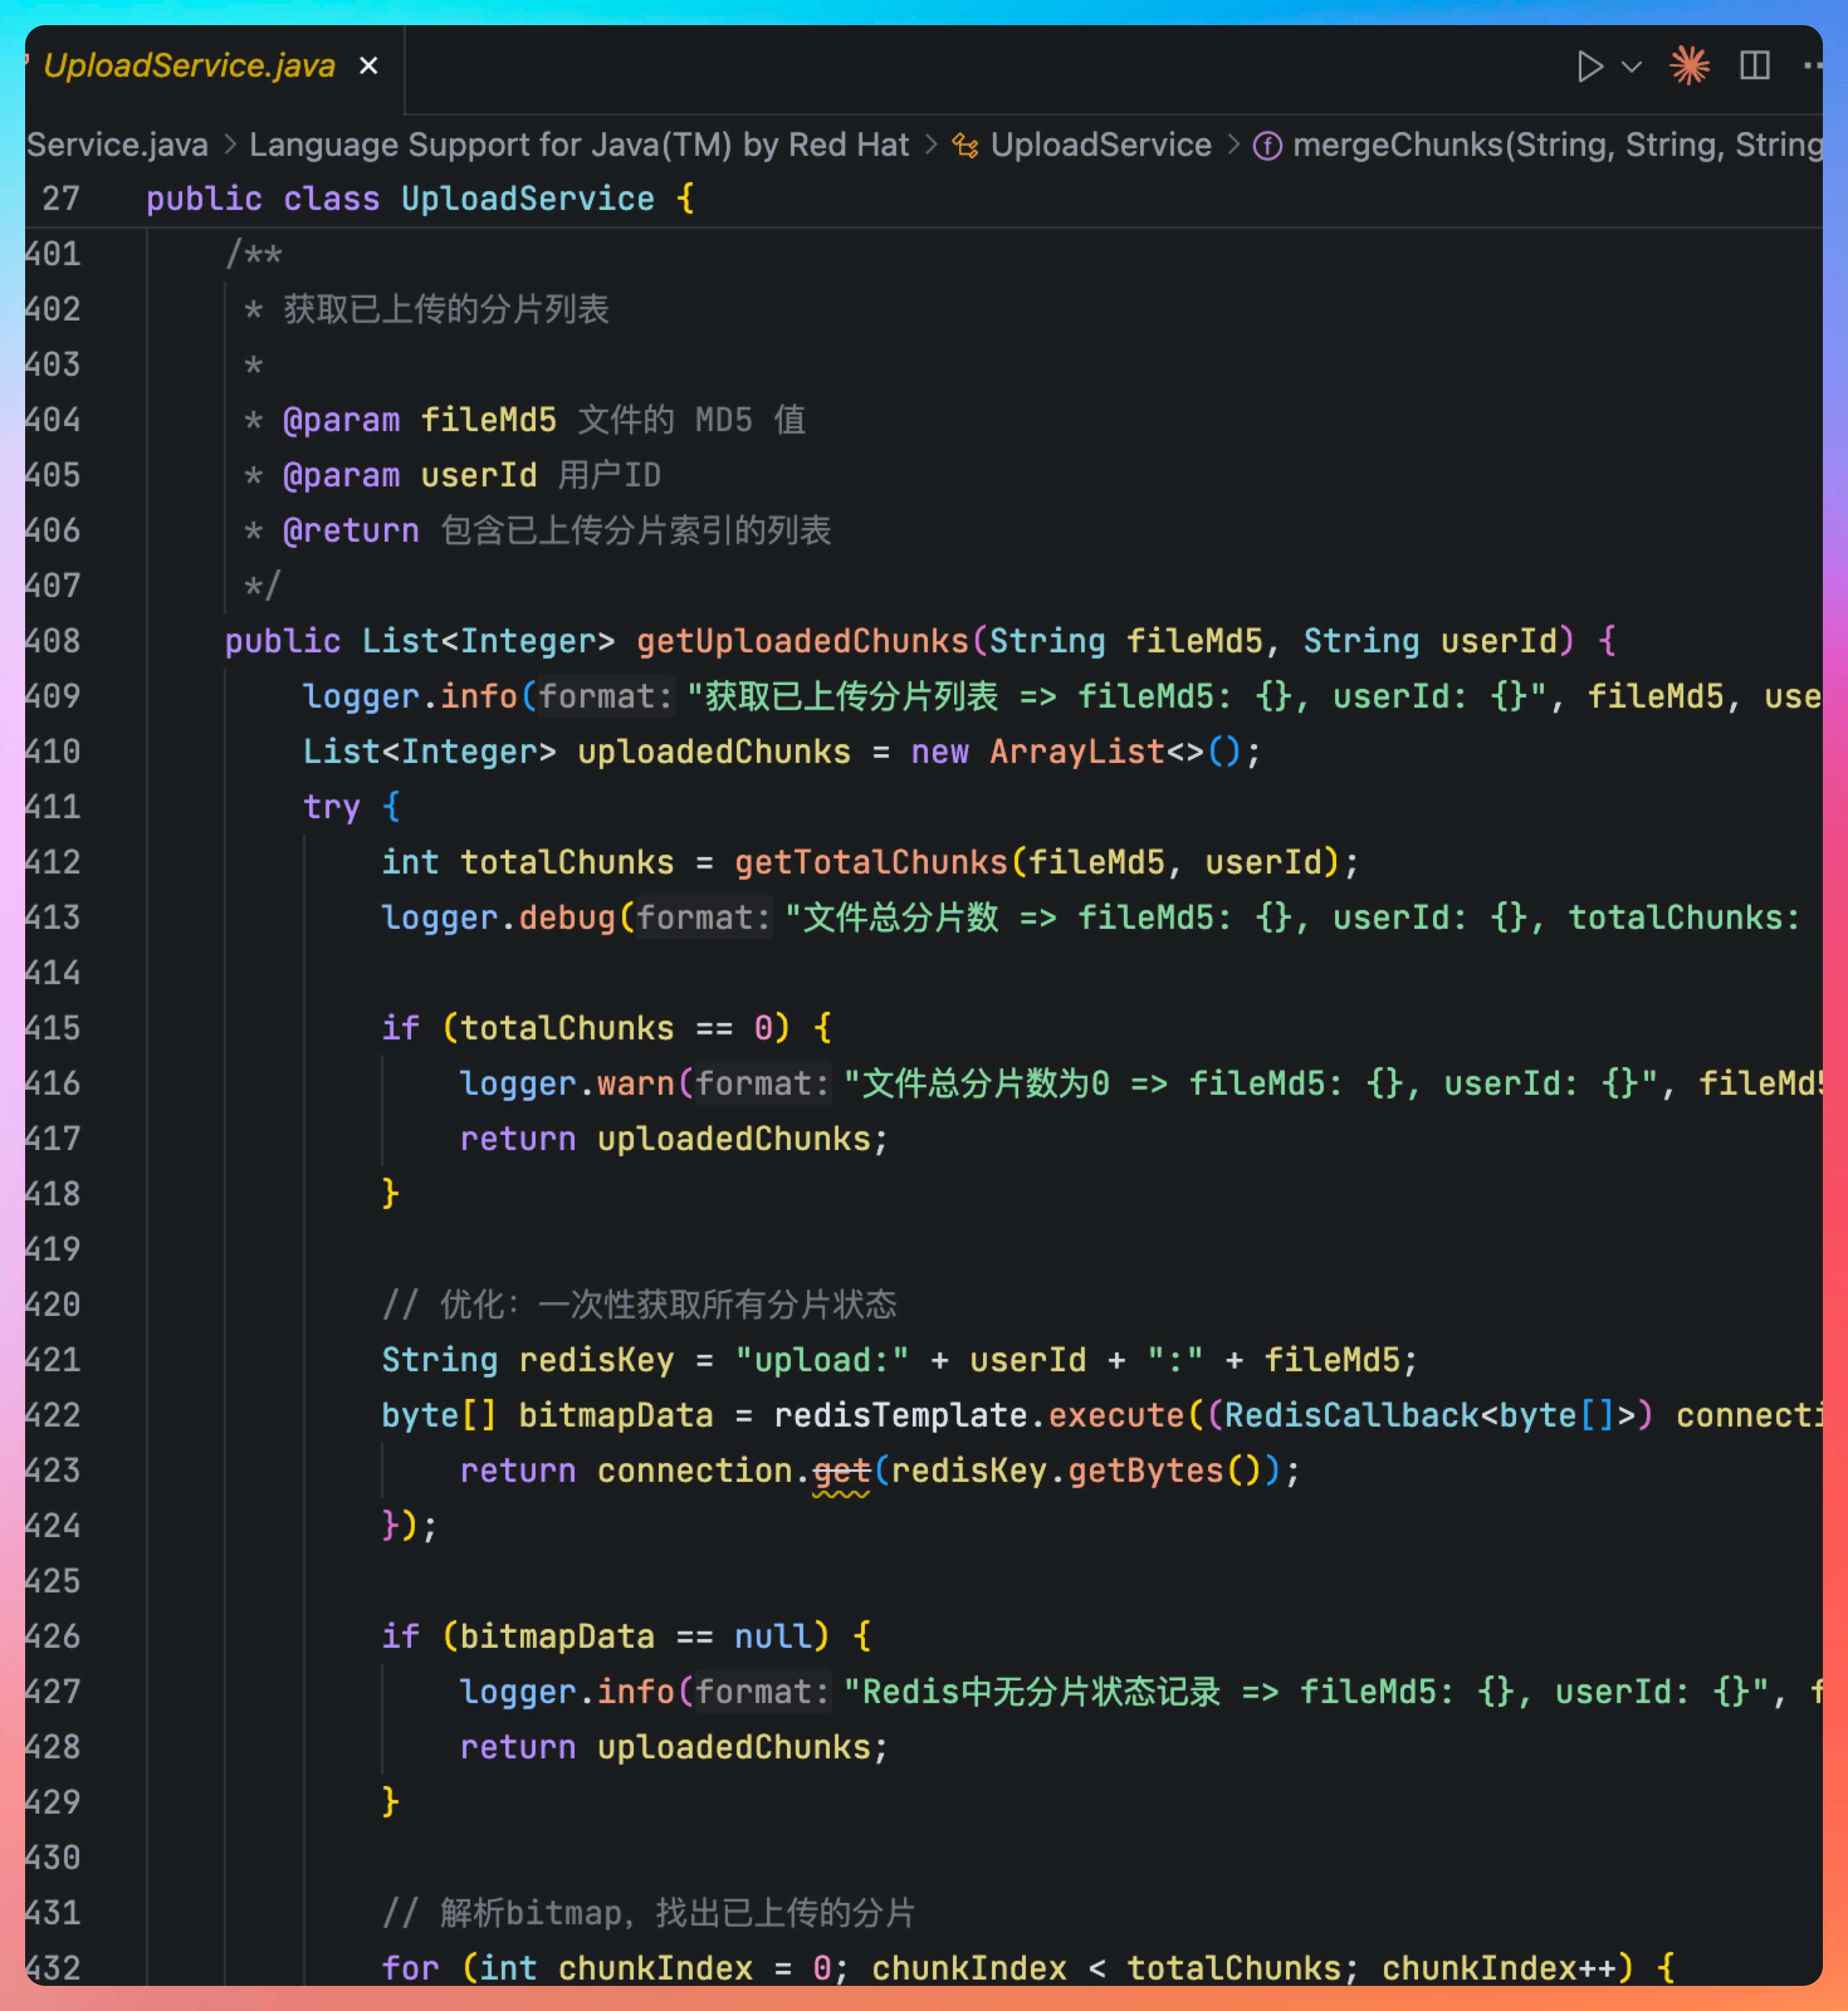The width and height of the screenshot is (1848, 2011).
Task: Split the editor to the right
Action: (1754, 66)
